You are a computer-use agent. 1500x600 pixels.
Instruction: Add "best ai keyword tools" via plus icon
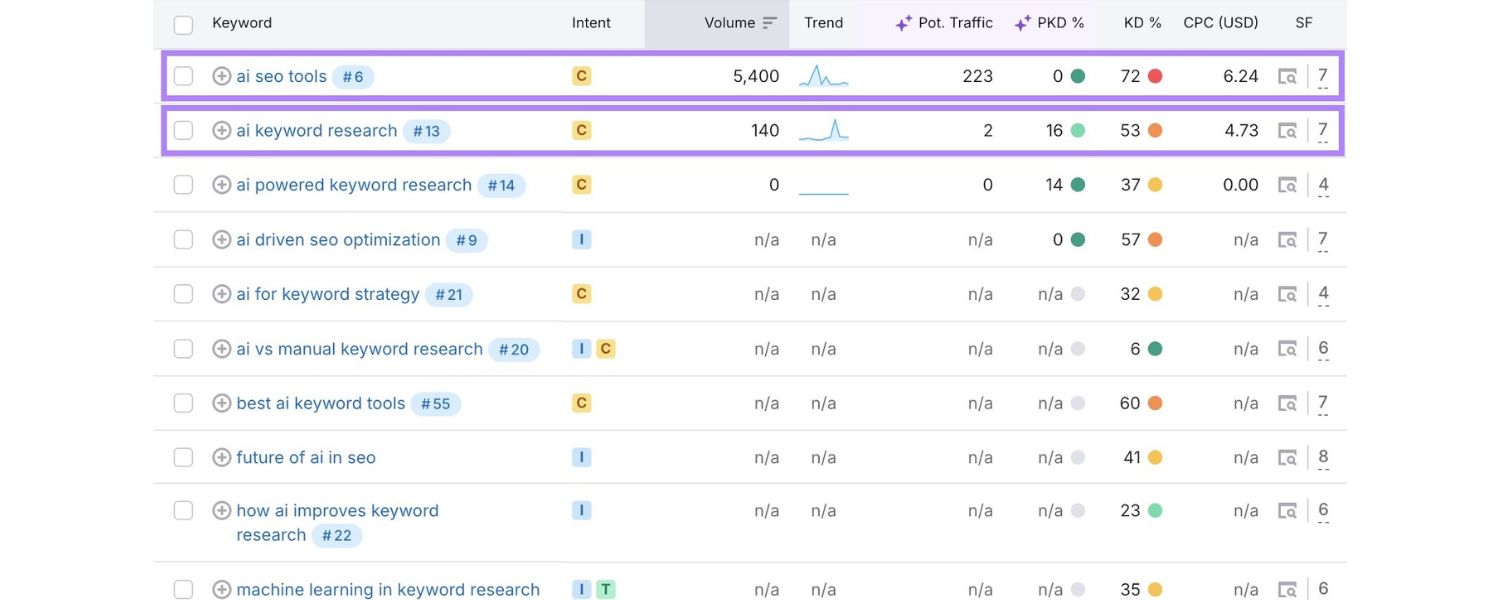pyautogui.click(x=221, y=402)
